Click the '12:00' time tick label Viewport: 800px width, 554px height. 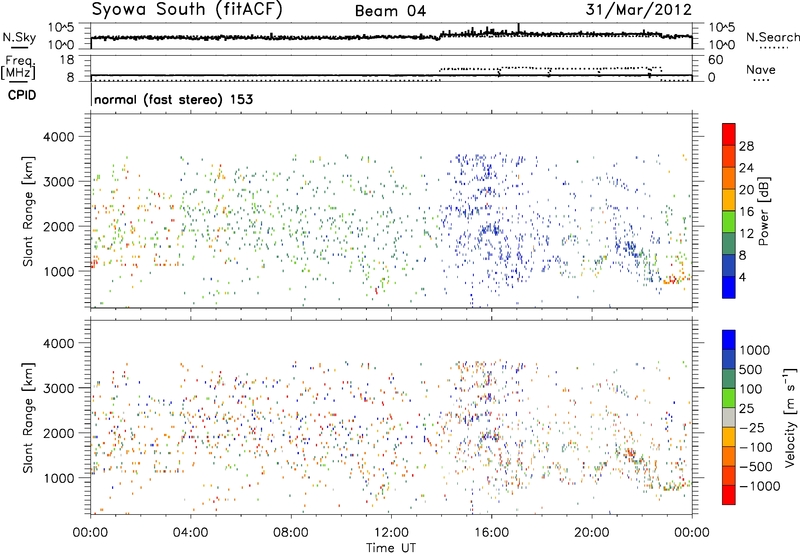(391, 533)
